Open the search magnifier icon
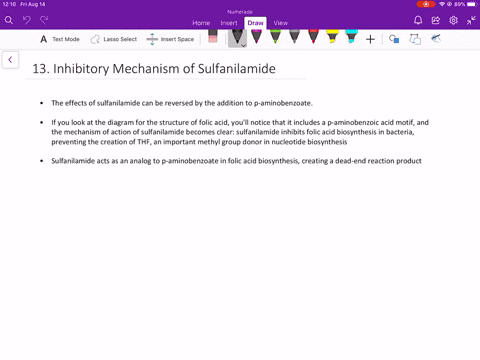 click(x=9, y=20)
